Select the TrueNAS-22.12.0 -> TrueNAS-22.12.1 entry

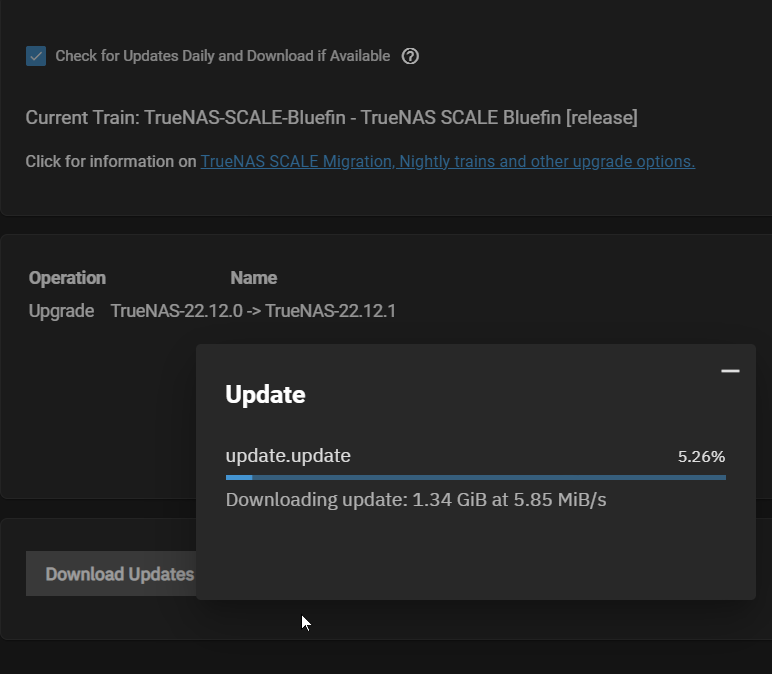[x=253, y=311]
